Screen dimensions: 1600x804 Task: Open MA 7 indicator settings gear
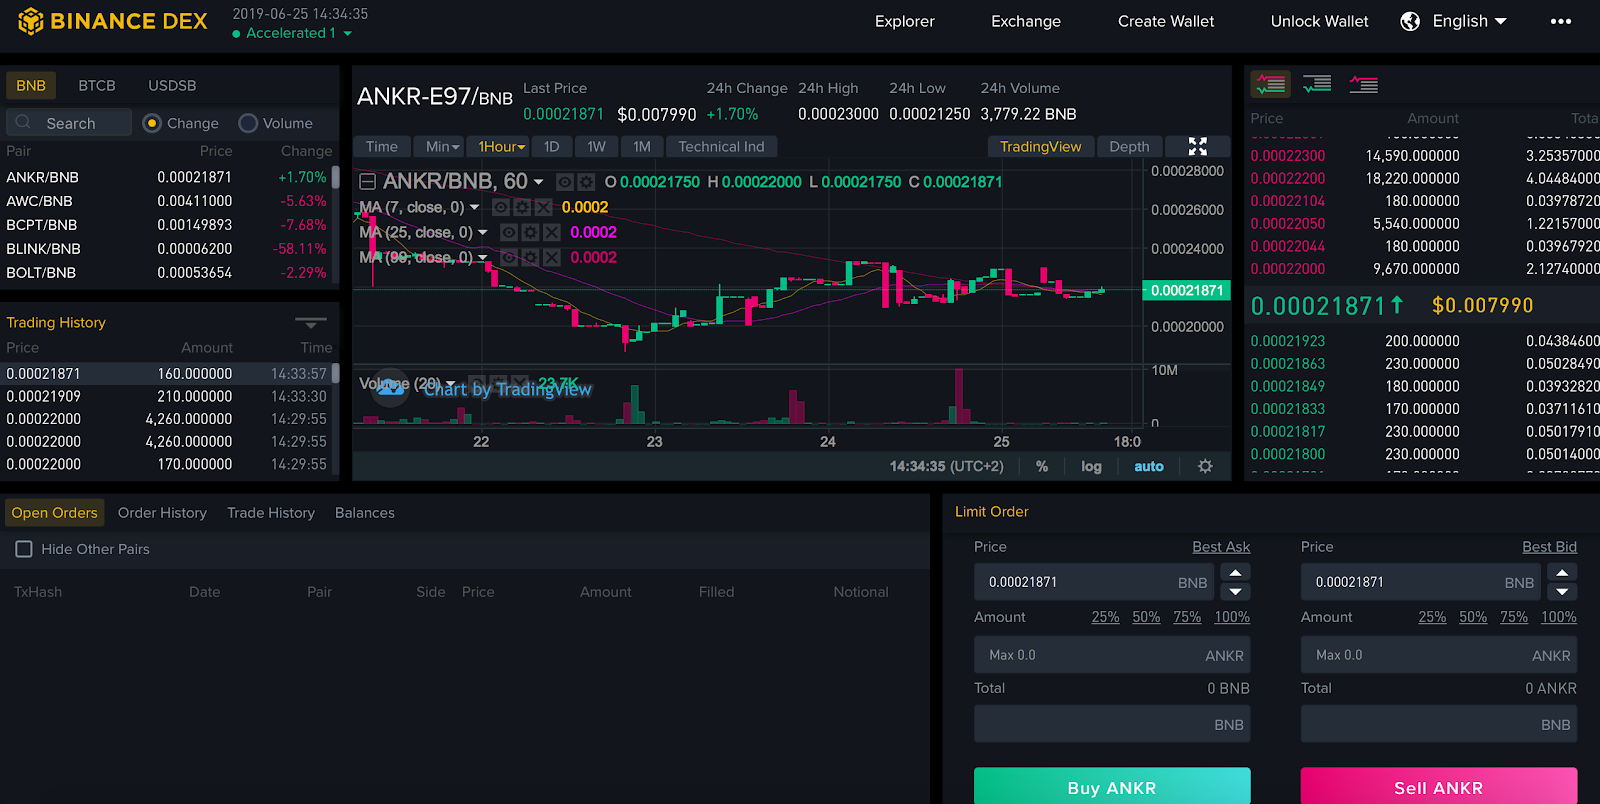[x=522, y=207]
